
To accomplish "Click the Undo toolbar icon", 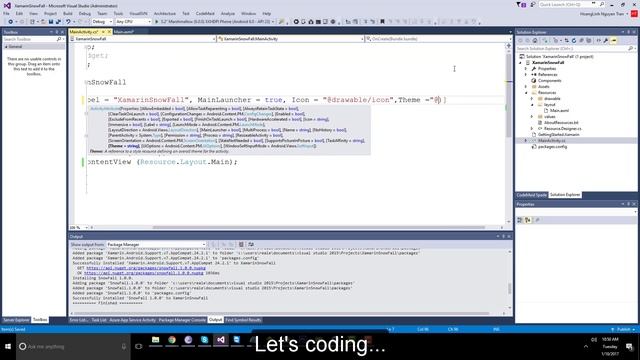I will click(x=68, y=22).
